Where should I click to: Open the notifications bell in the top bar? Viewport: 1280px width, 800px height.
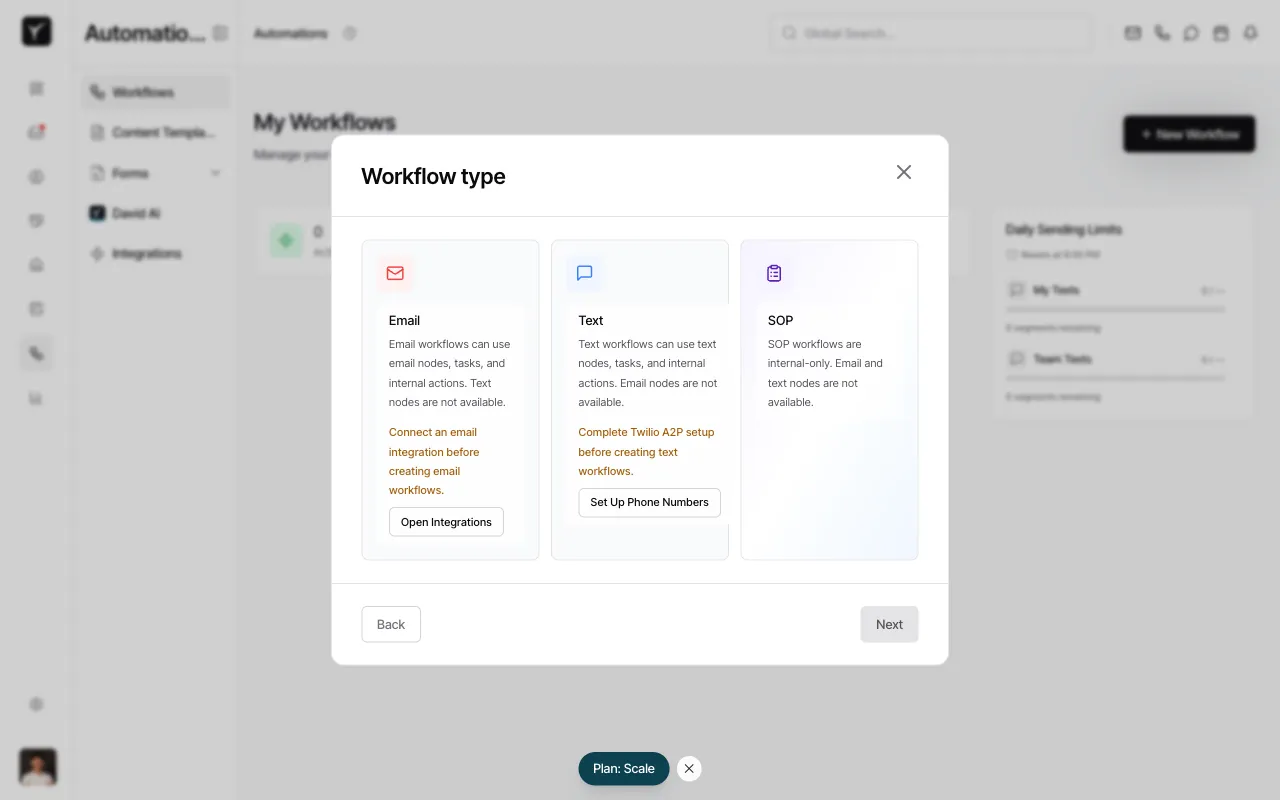tap(1250, 33)
